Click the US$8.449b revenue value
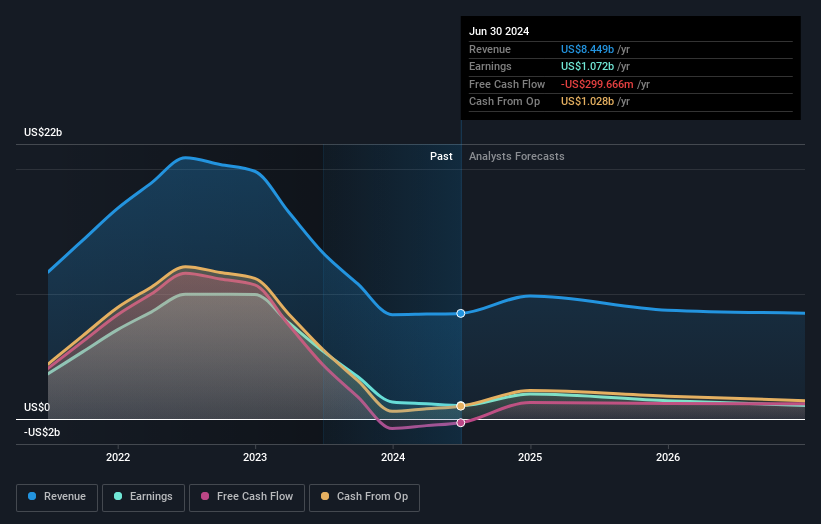 pos(587,49)
